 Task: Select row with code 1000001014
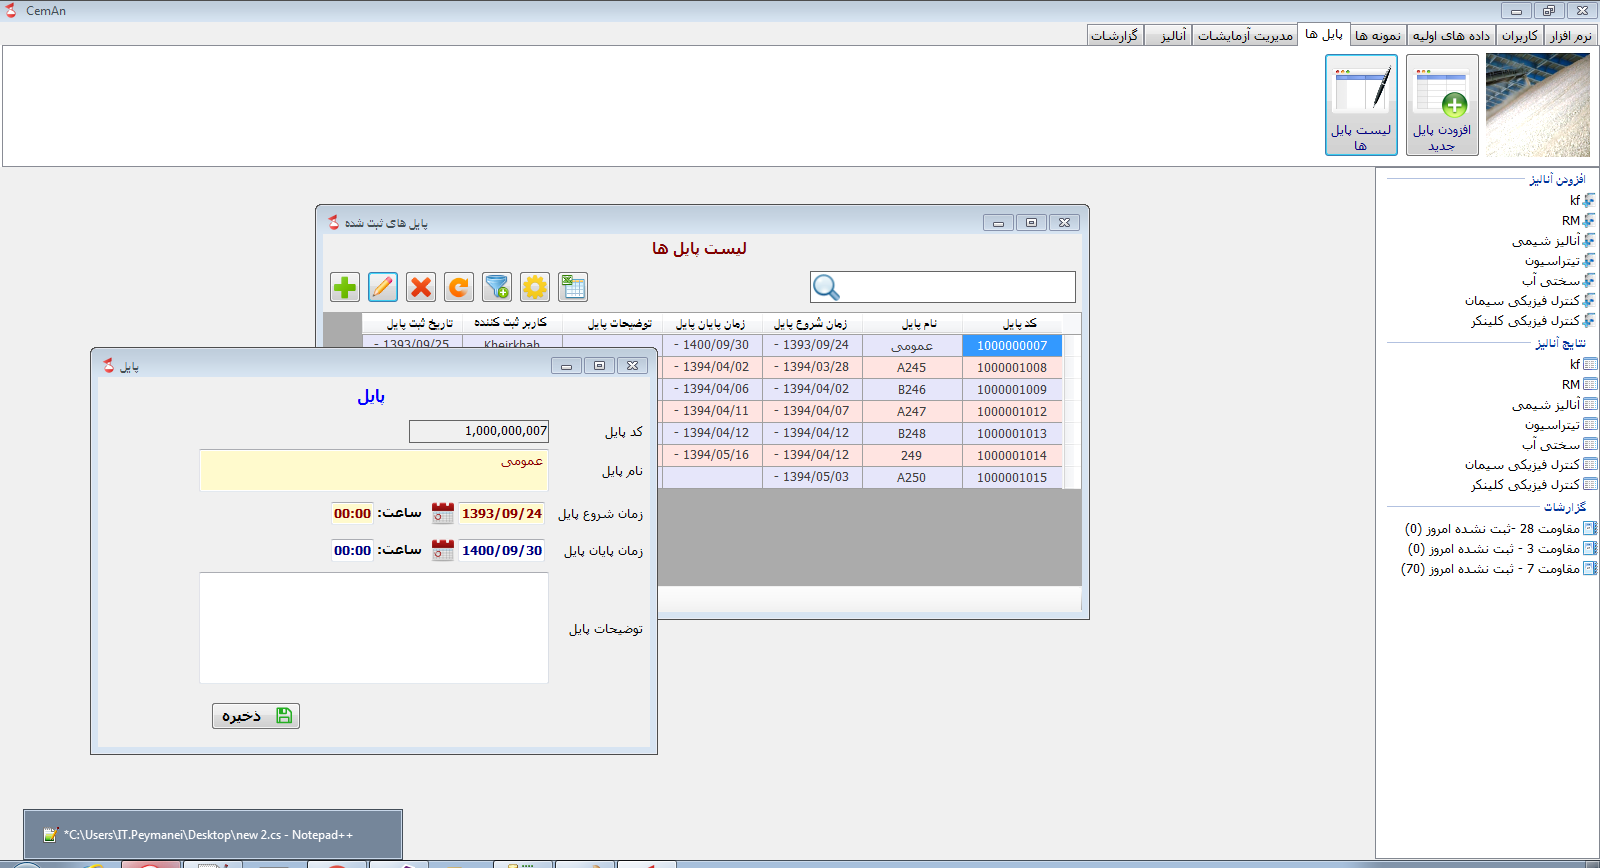(1012, 455)
